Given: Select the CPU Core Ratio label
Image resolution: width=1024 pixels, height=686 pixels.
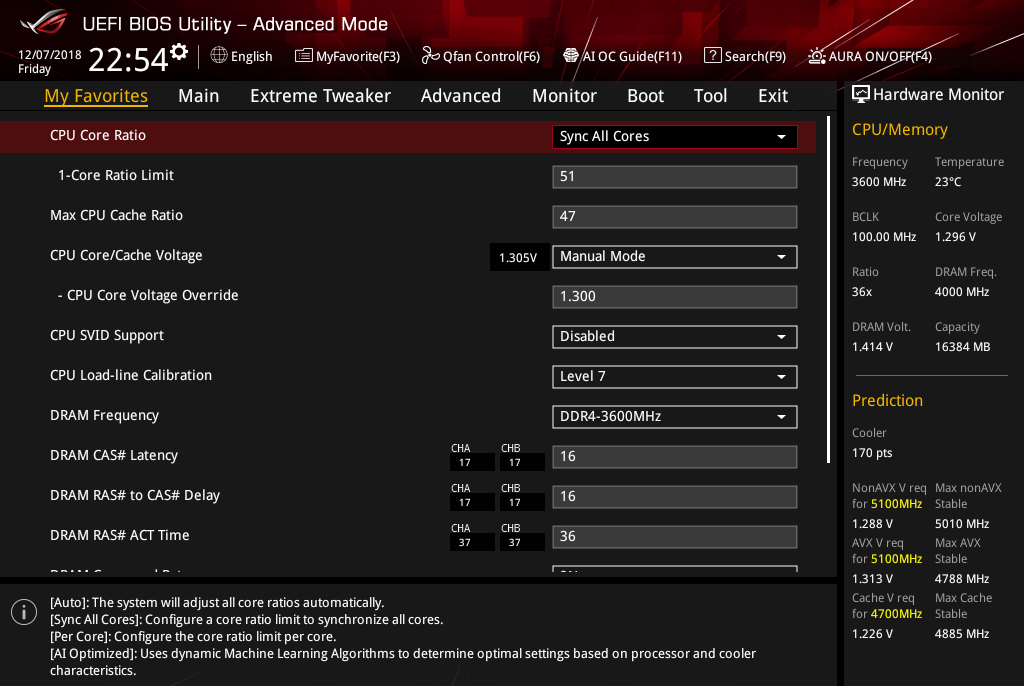Looking at the screenshot, I should point(98,135).
